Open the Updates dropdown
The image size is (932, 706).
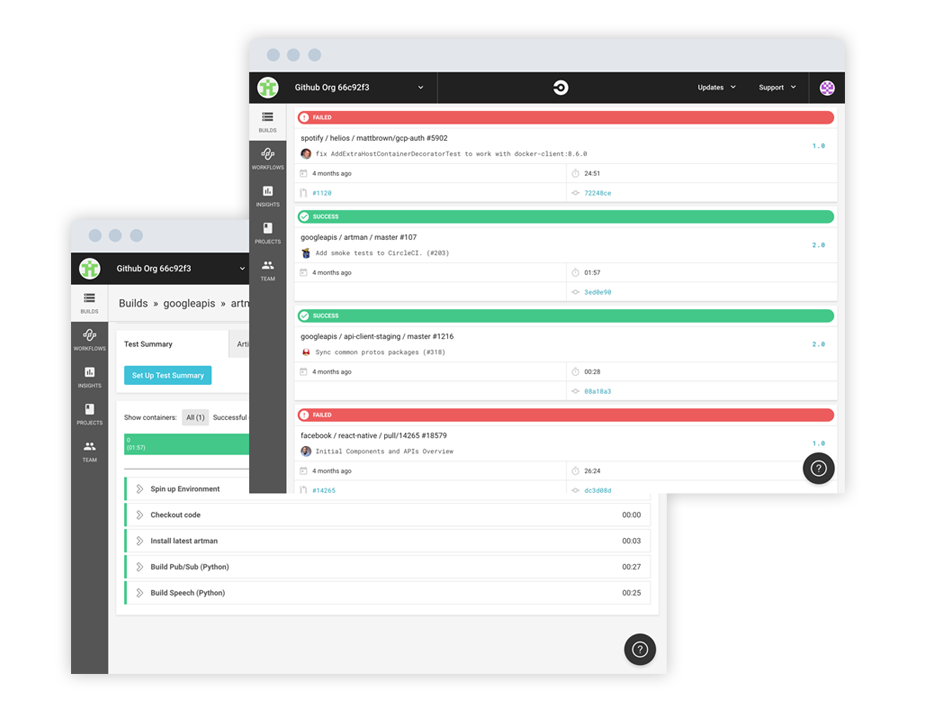click(x=716, y=87)
